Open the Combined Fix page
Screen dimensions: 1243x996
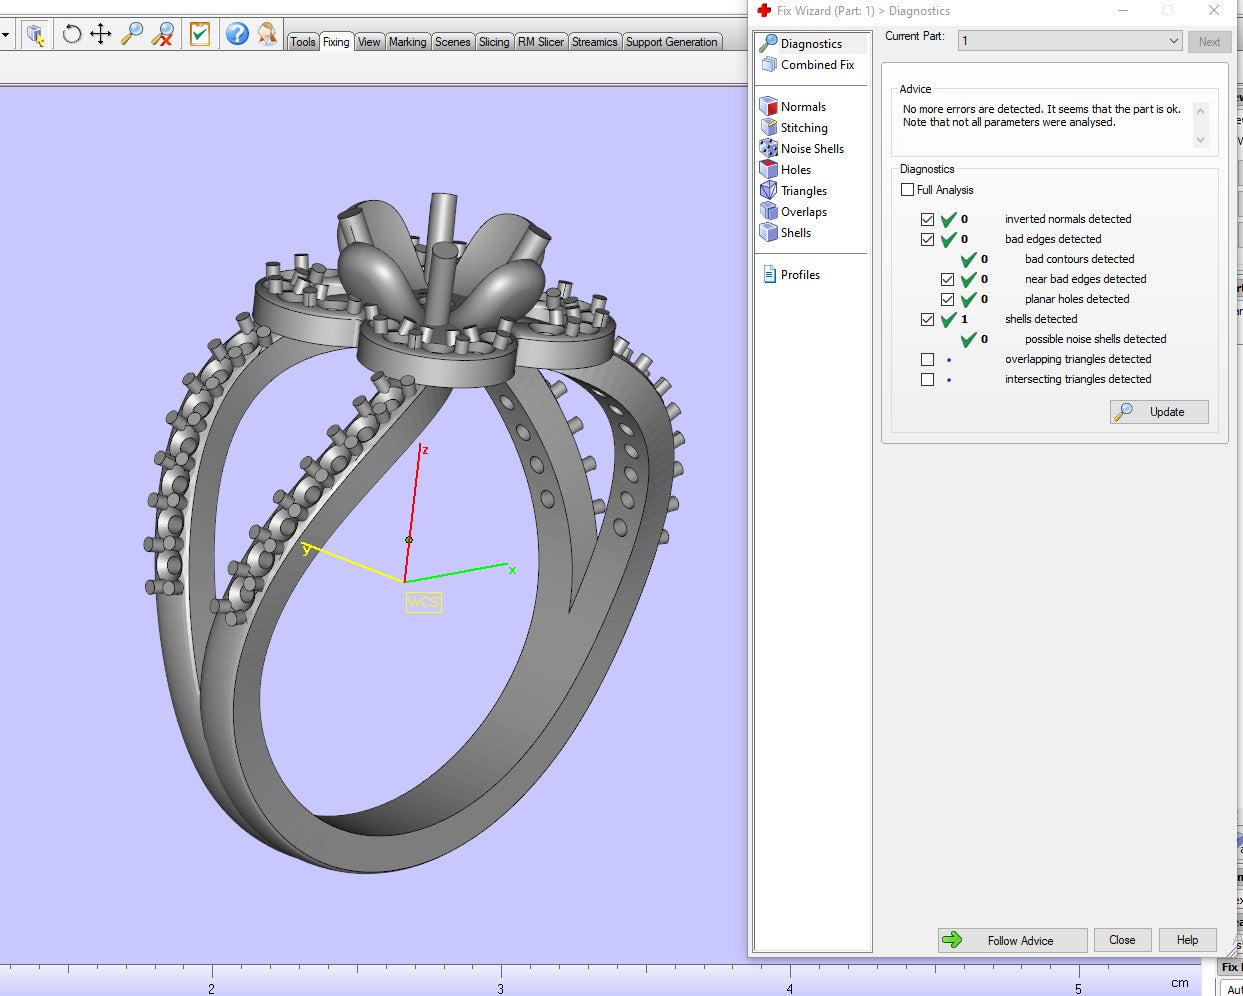pyautogui.click(x=817, y=65)
